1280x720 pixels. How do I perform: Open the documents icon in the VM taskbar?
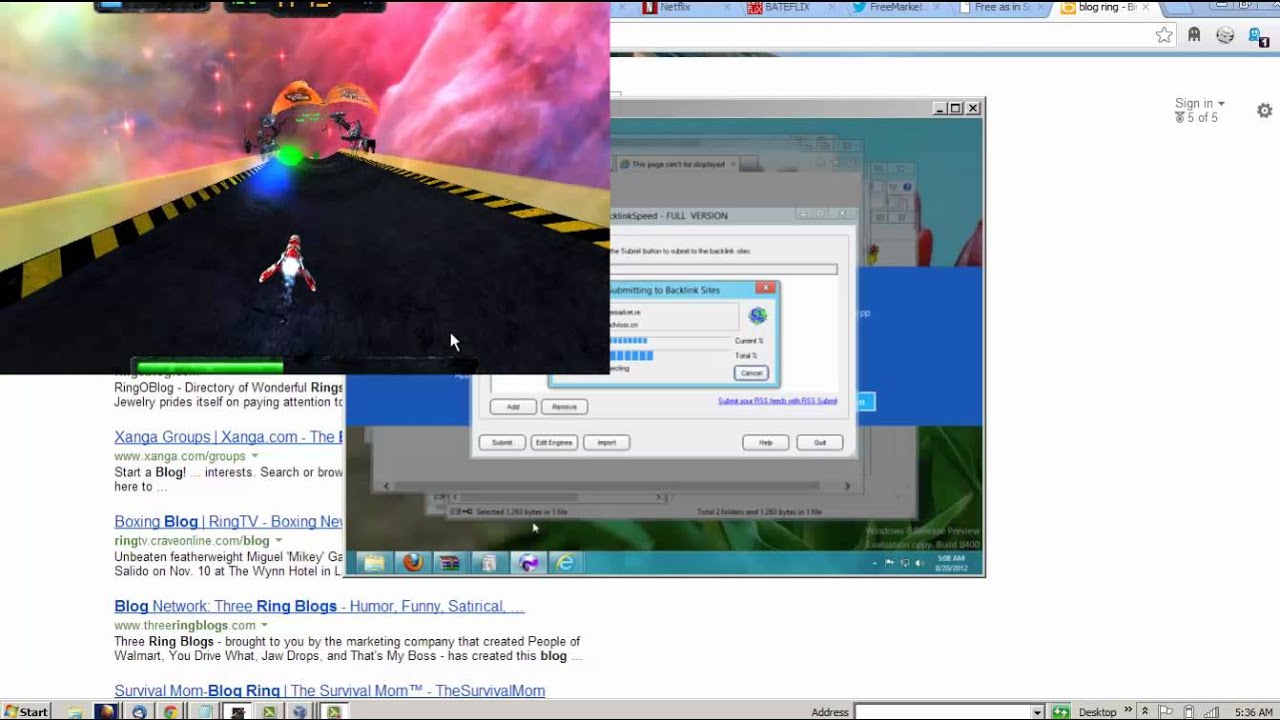pyautogui.click(x=488, y=563)
